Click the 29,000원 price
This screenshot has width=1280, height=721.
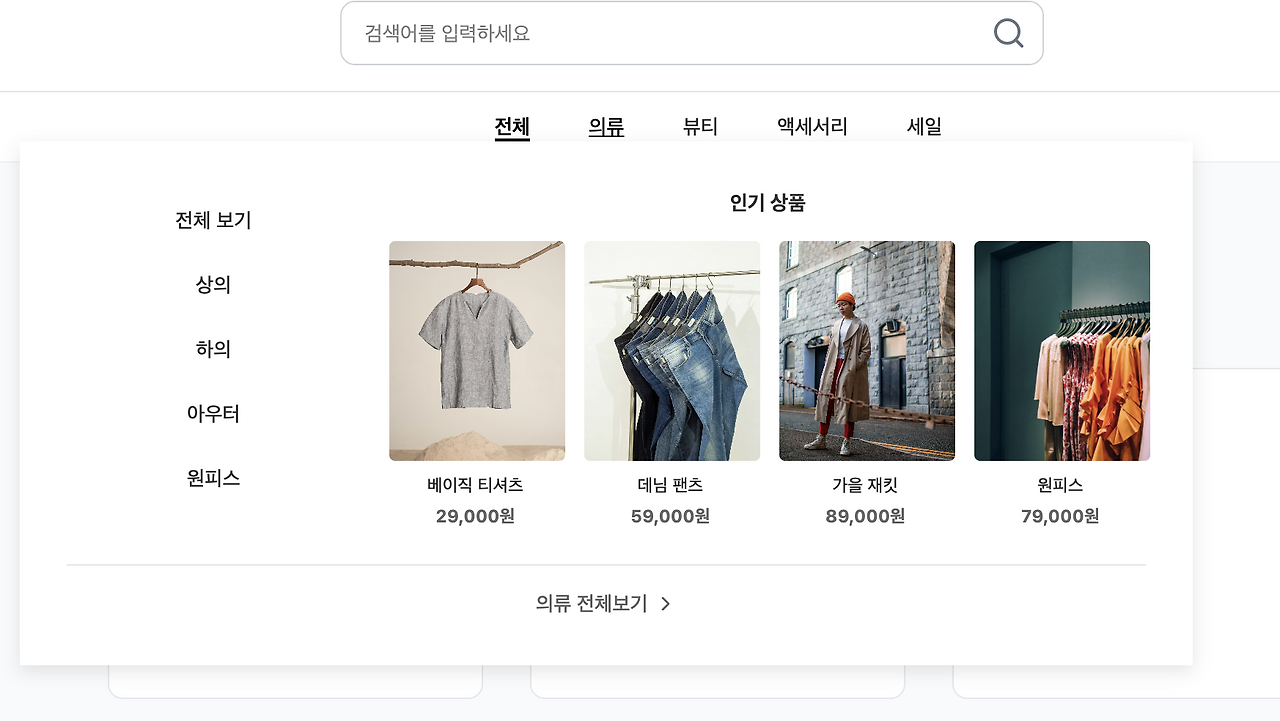pyautogui.click(x=475, y=516)
